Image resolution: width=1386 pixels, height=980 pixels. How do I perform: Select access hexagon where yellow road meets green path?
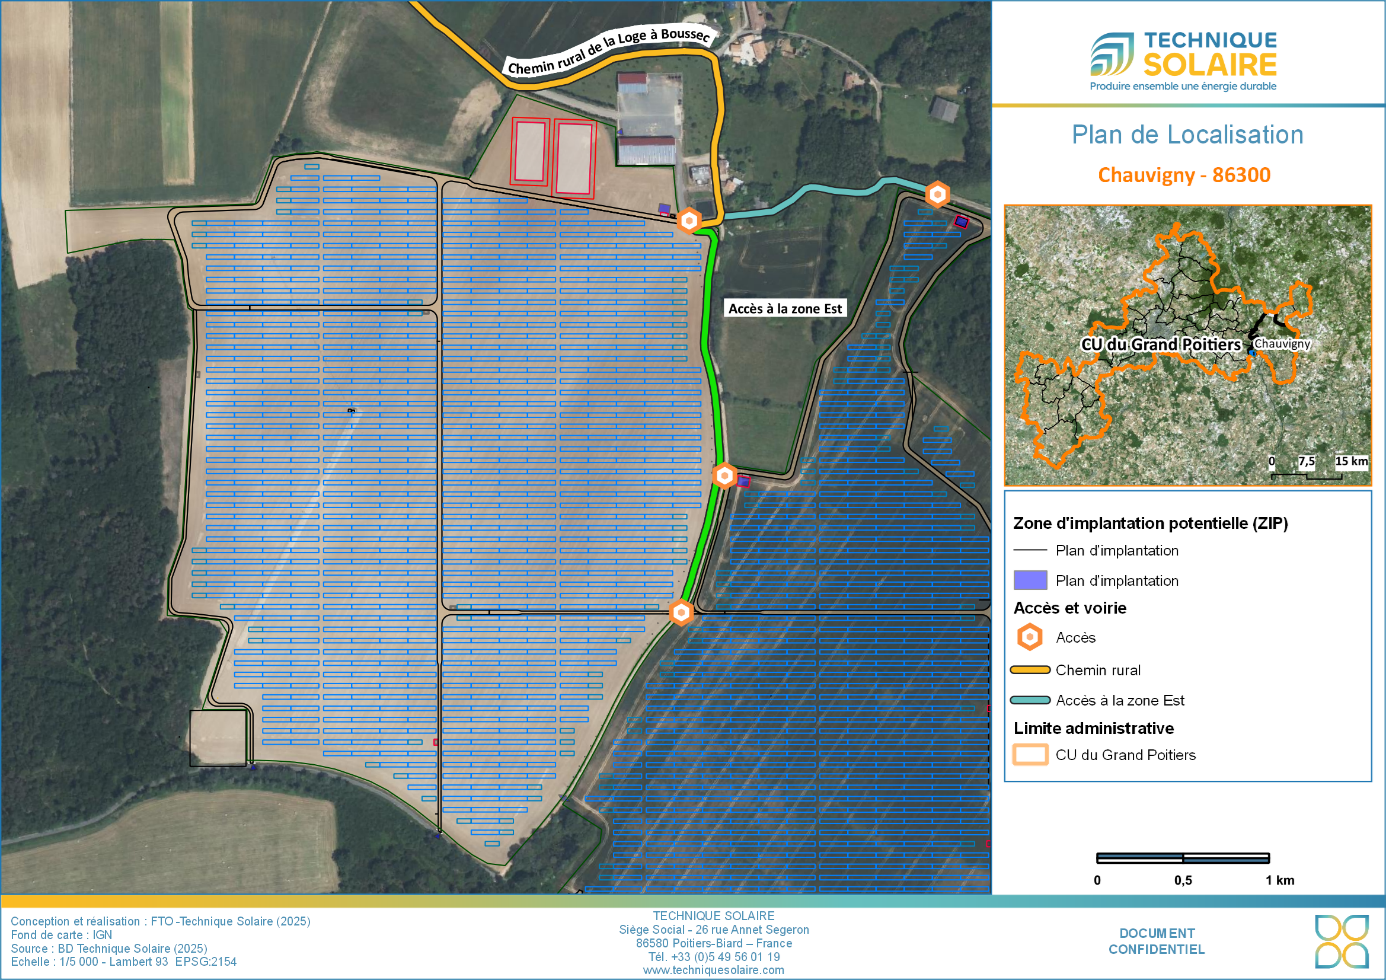pos(689,220)
